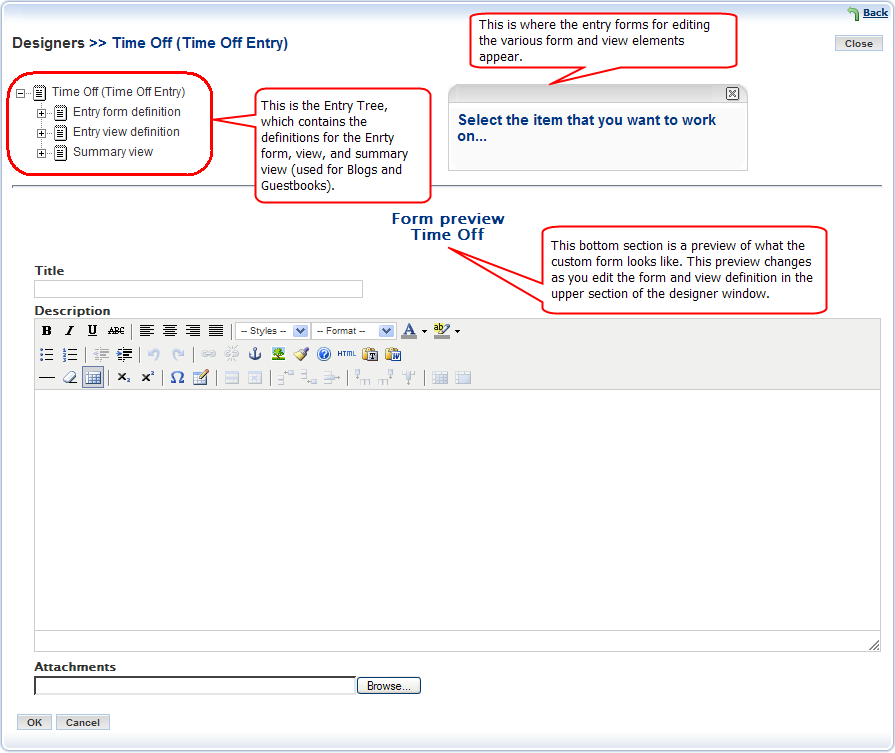The height and width of the screenshot is (753, 895).
Task: Select Time Off (Time Off Entry) root item
Action: click(119, 92)
